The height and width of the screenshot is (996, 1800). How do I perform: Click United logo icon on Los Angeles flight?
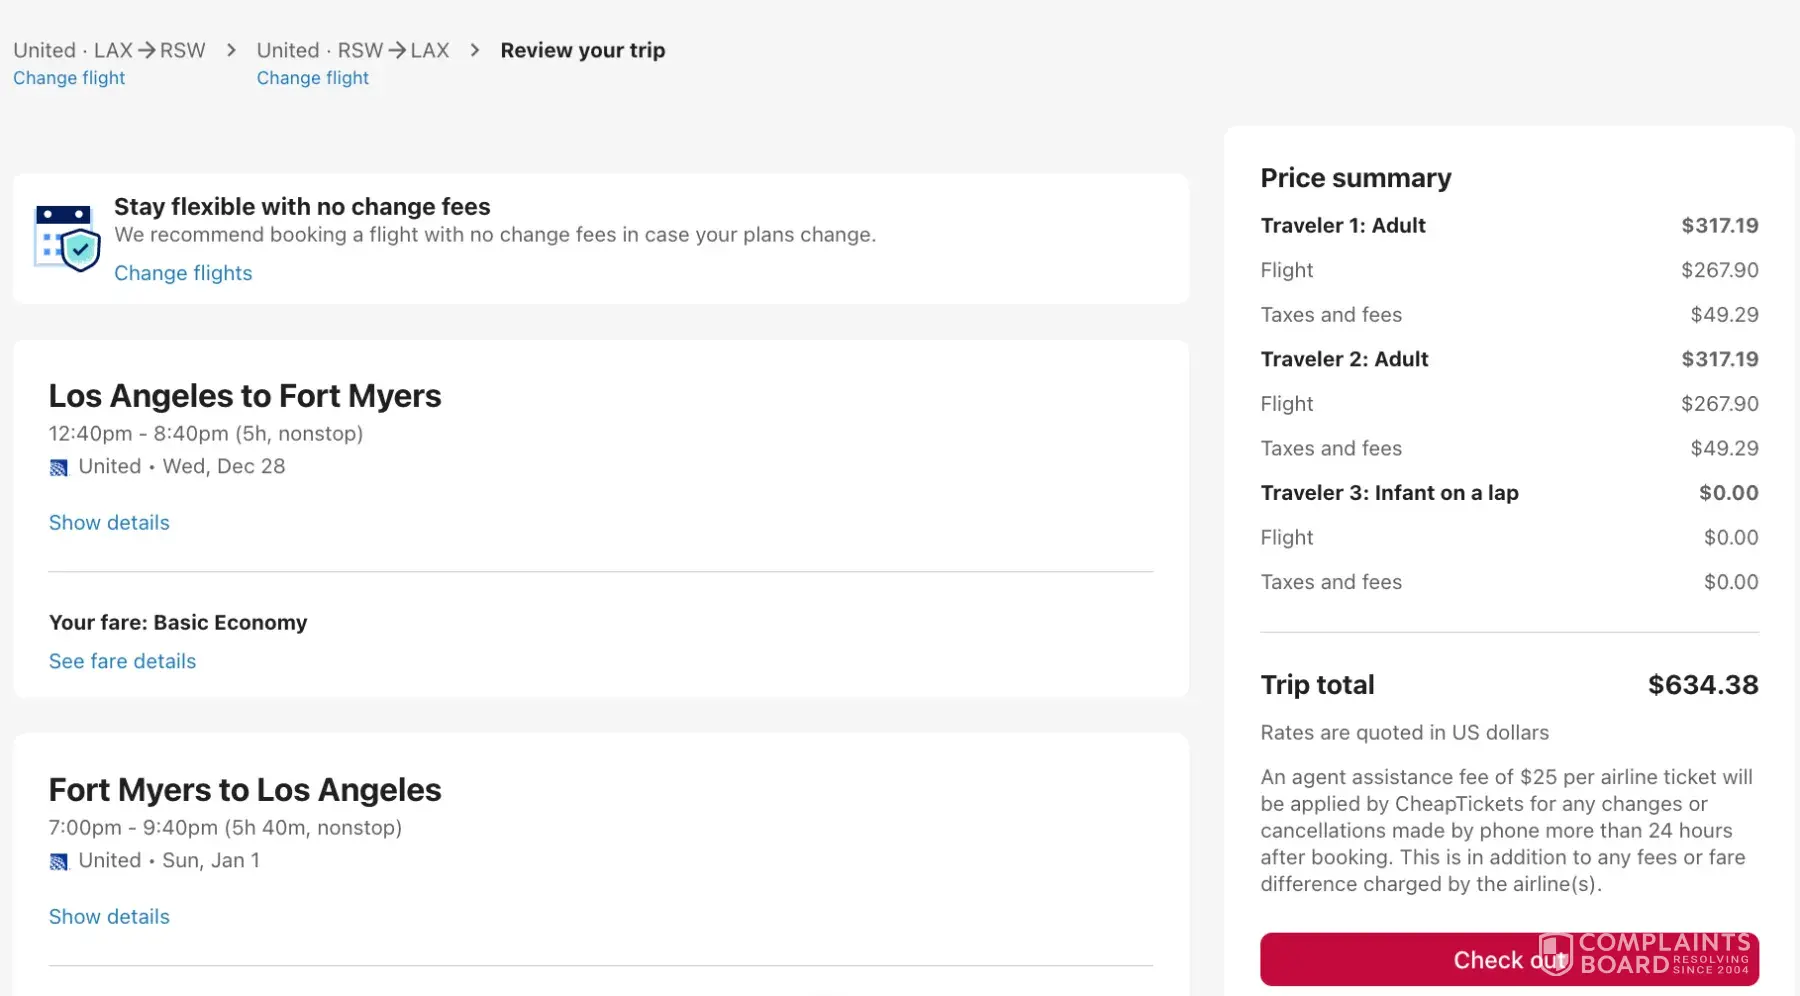(59, 467)
